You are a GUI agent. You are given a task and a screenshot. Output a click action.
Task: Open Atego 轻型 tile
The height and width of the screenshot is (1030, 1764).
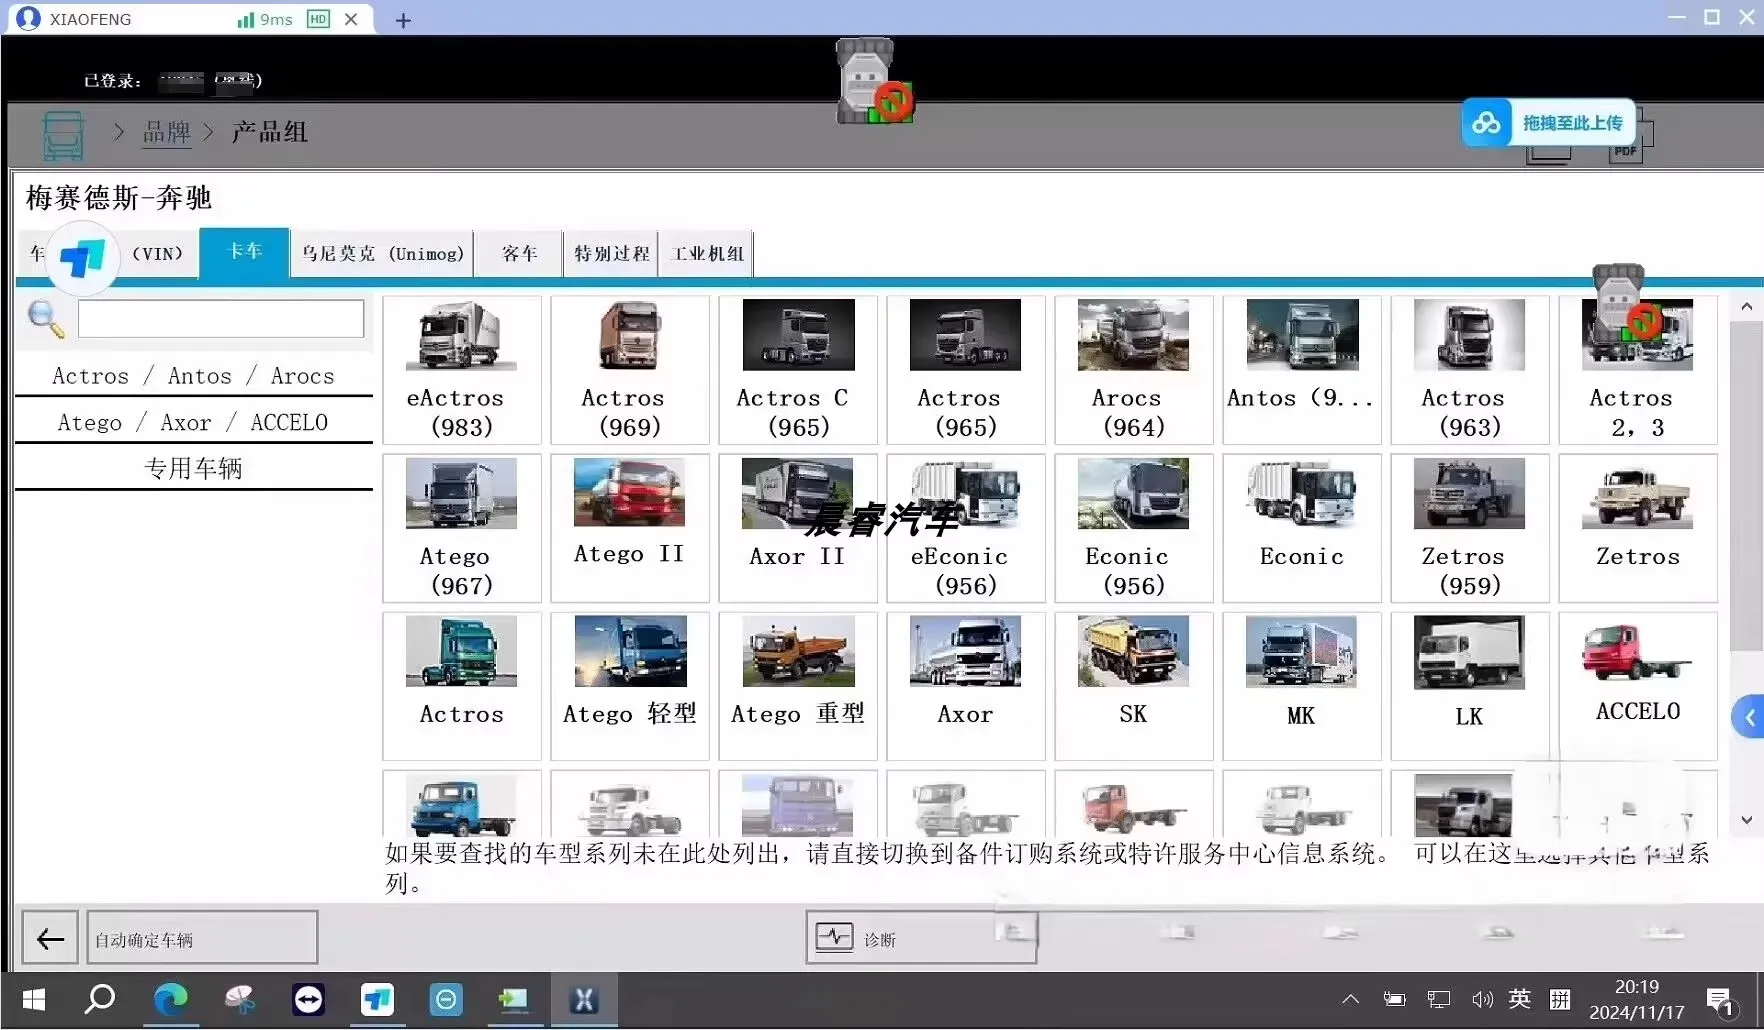click(x=630, y=686)
